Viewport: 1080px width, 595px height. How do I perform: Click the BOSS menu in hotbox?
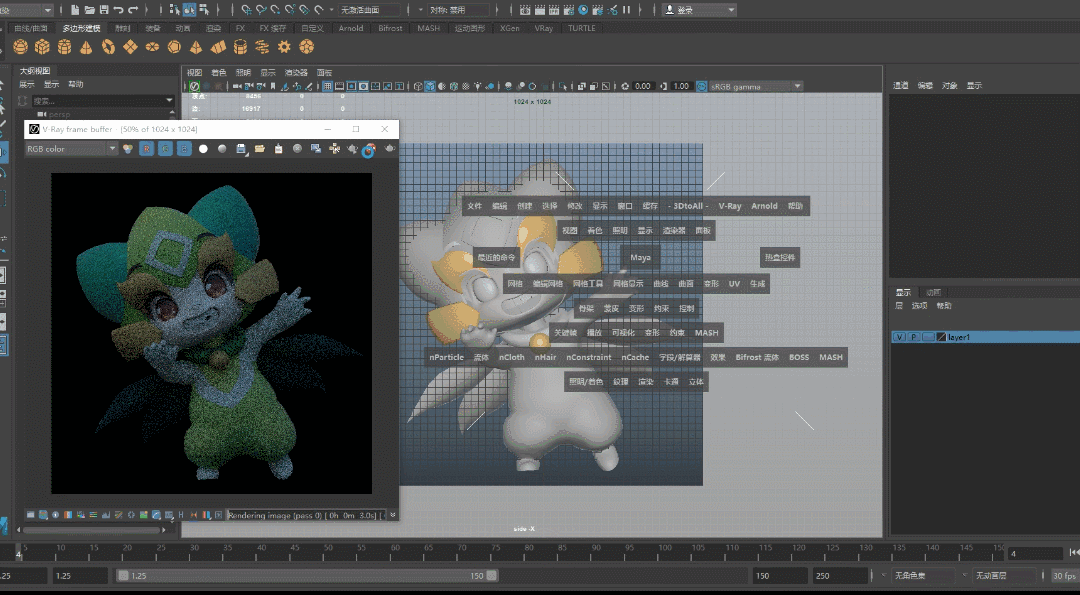[x=799, y=357]
